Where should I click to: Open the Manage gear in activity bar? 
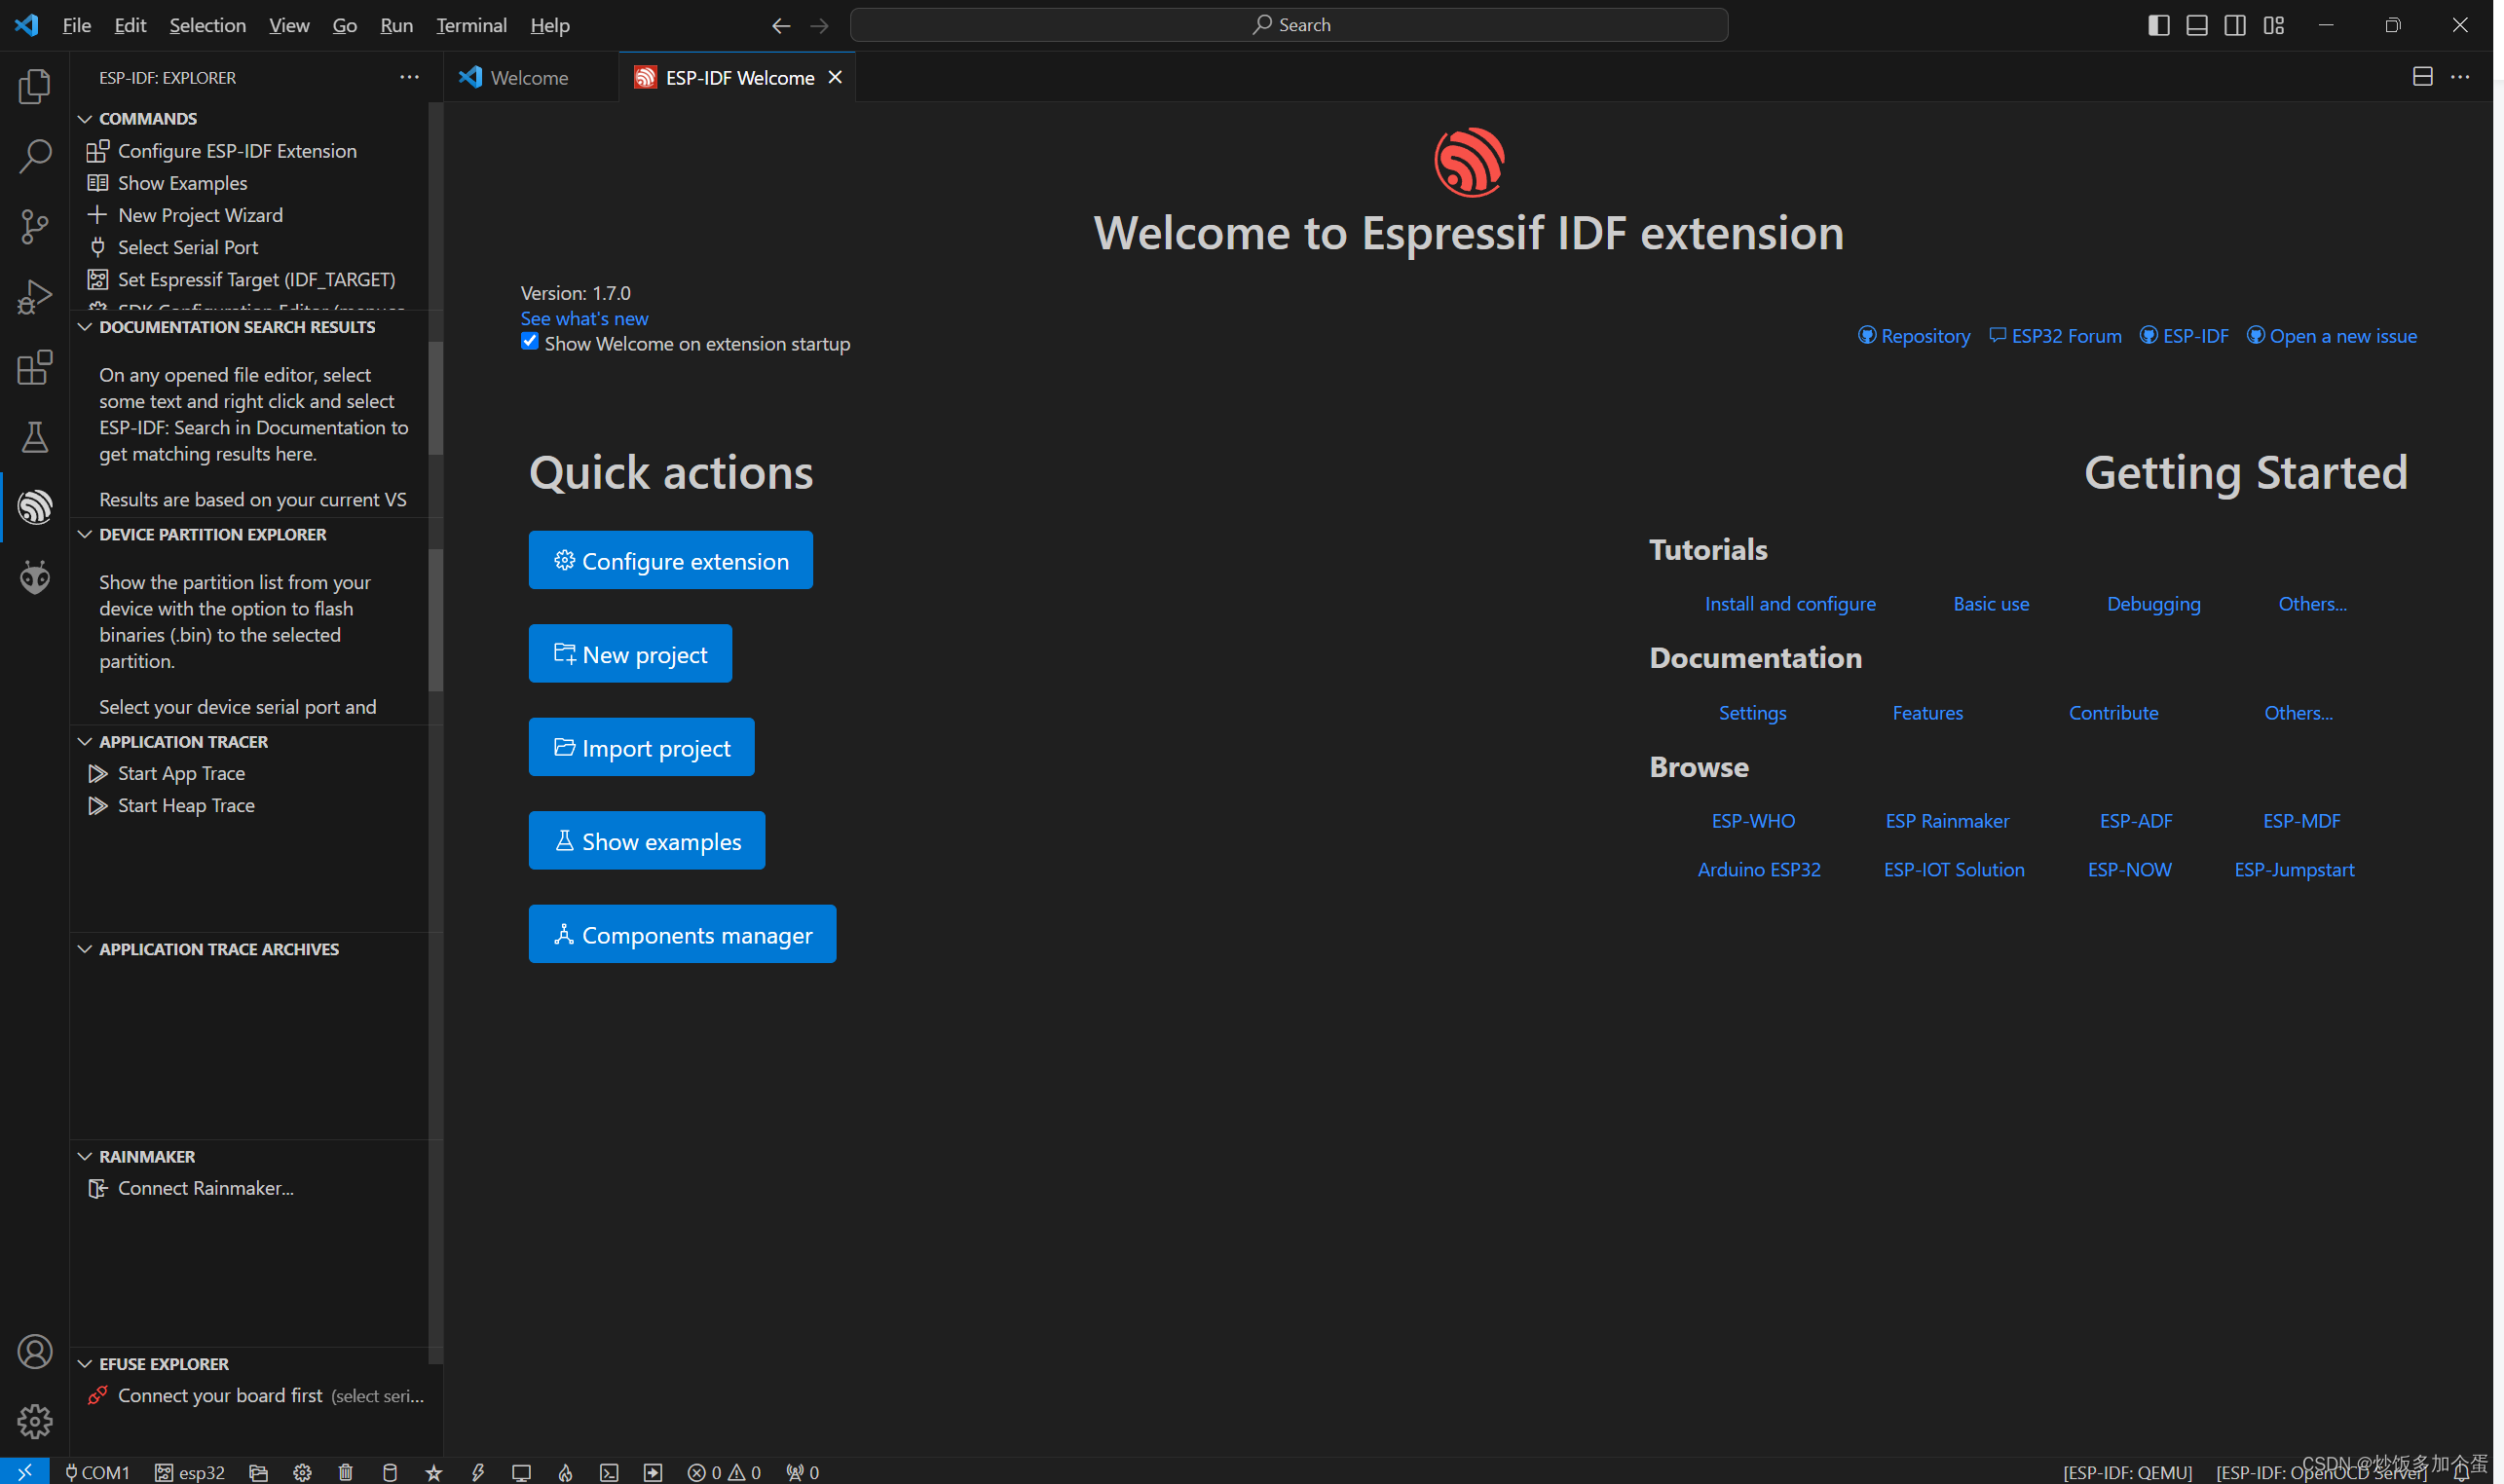click(35, 1421)
